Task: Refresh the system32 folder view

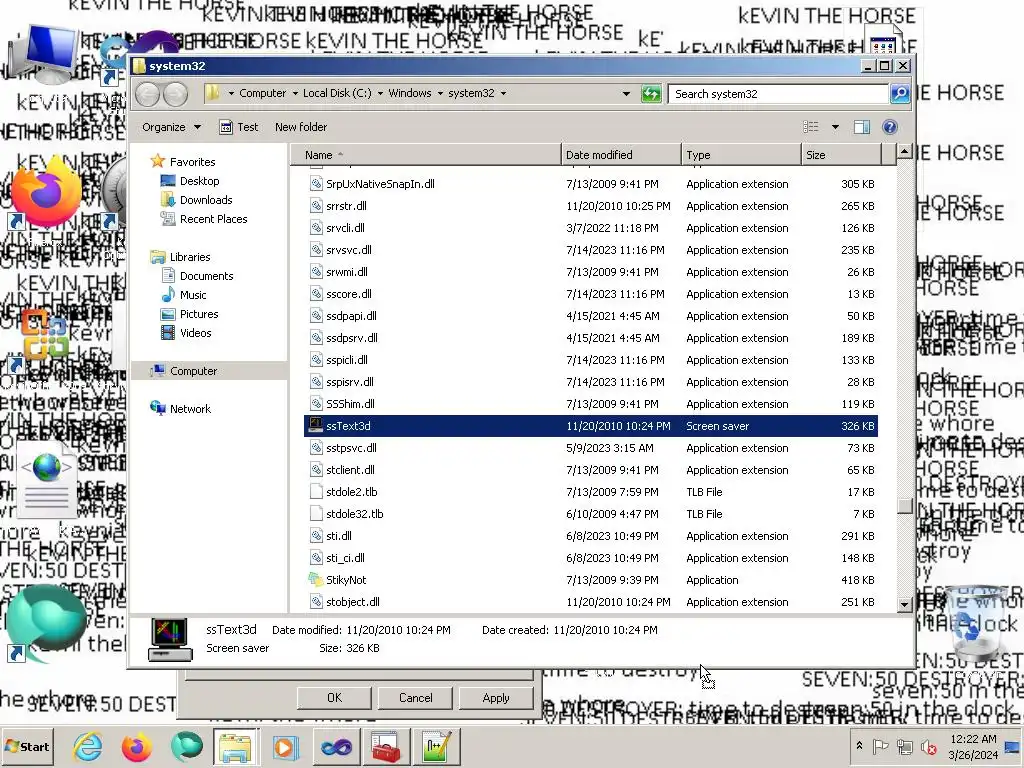Action: click(651, 93)
